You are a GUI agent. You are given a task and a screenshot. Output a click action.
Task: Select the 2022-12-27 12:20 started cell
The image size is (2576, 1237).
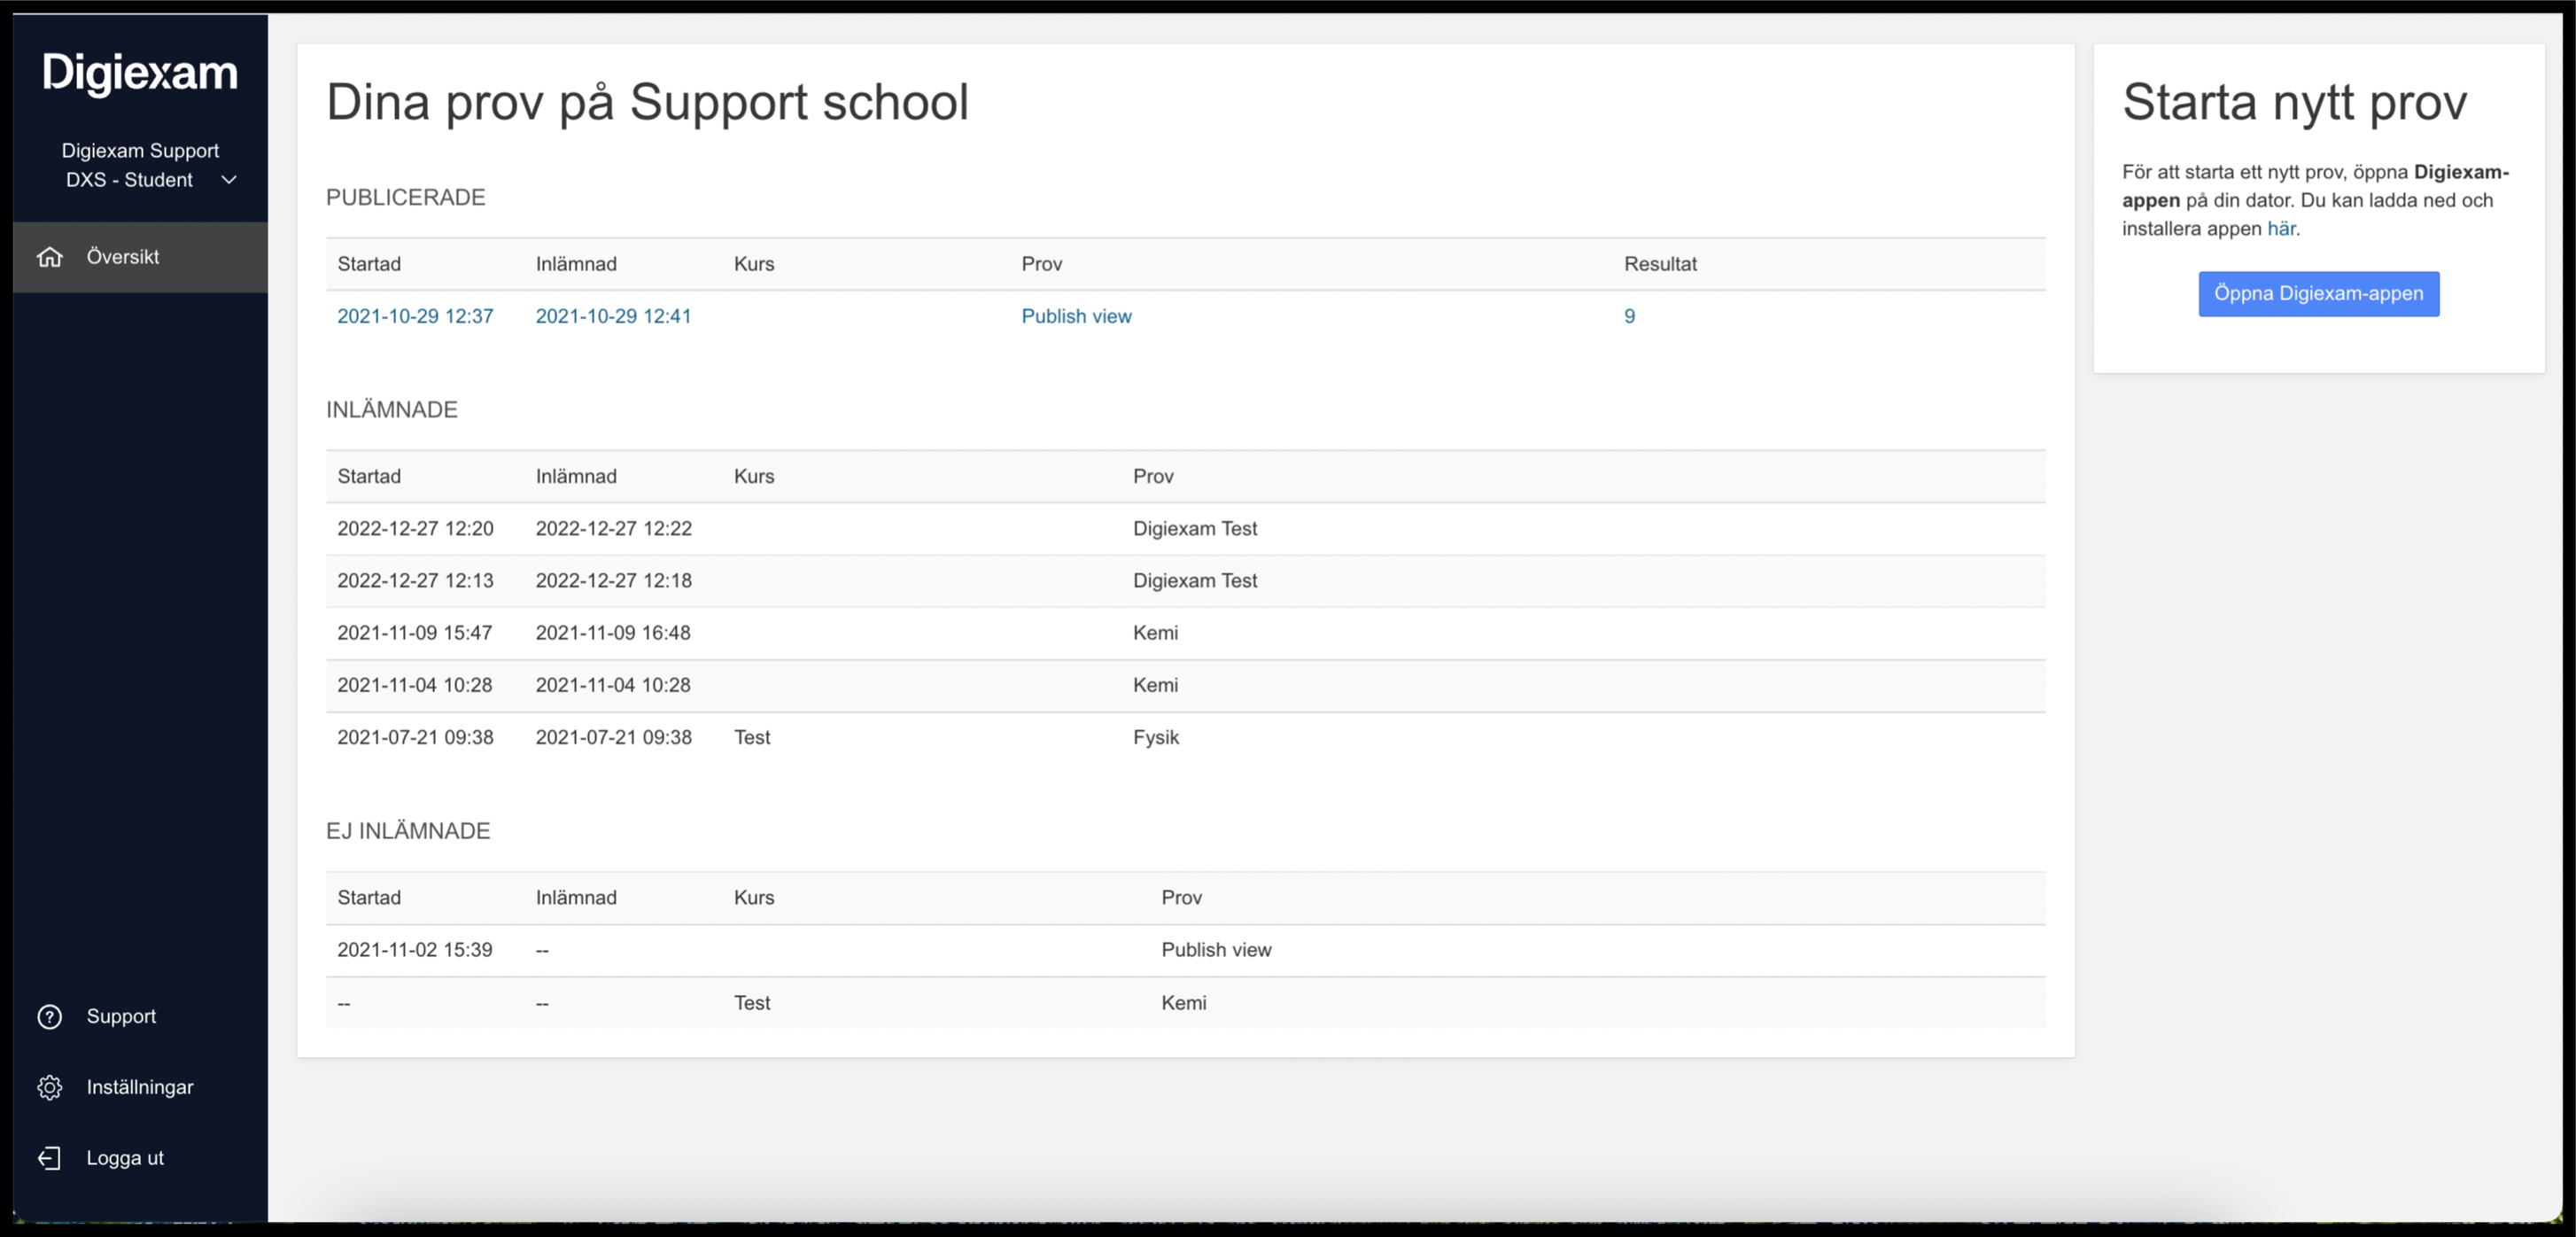click(415, 529)
